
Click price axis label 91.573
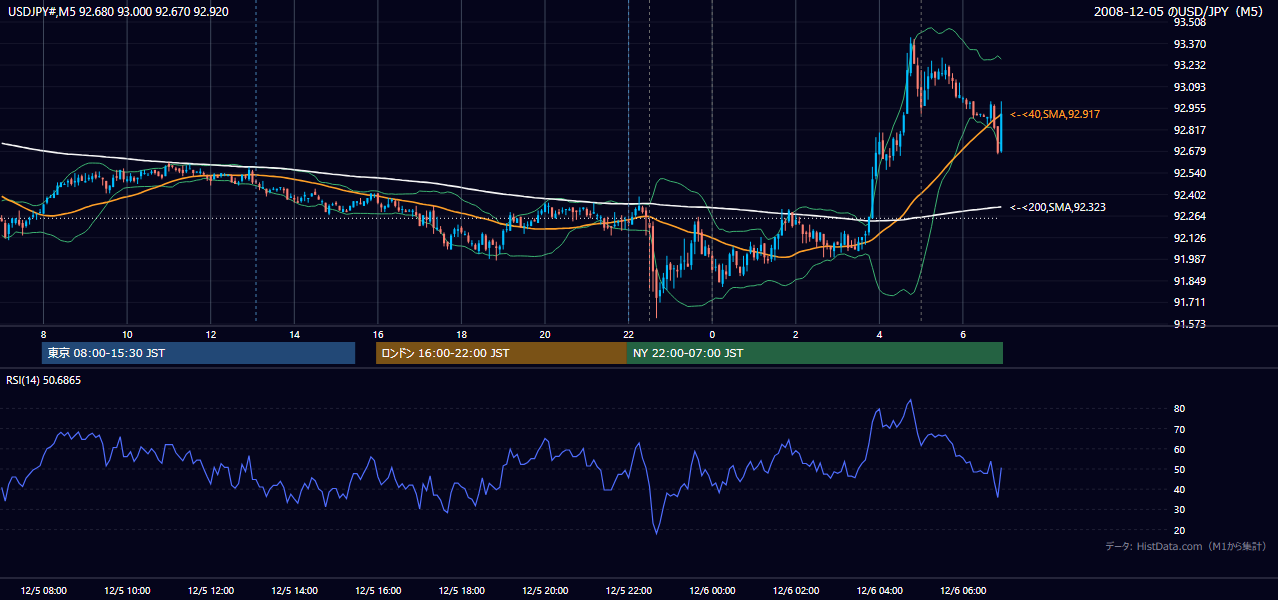(1189, 324)
